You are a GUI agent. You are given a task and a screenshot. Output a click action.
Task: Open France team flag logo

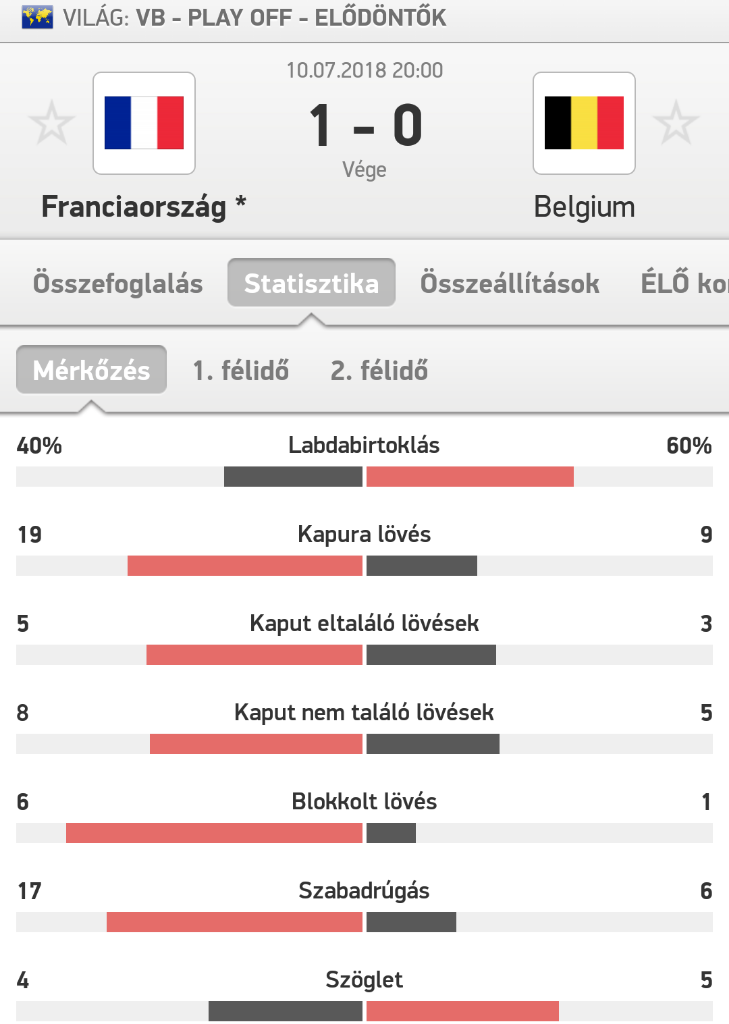click(x=144, y=123)
